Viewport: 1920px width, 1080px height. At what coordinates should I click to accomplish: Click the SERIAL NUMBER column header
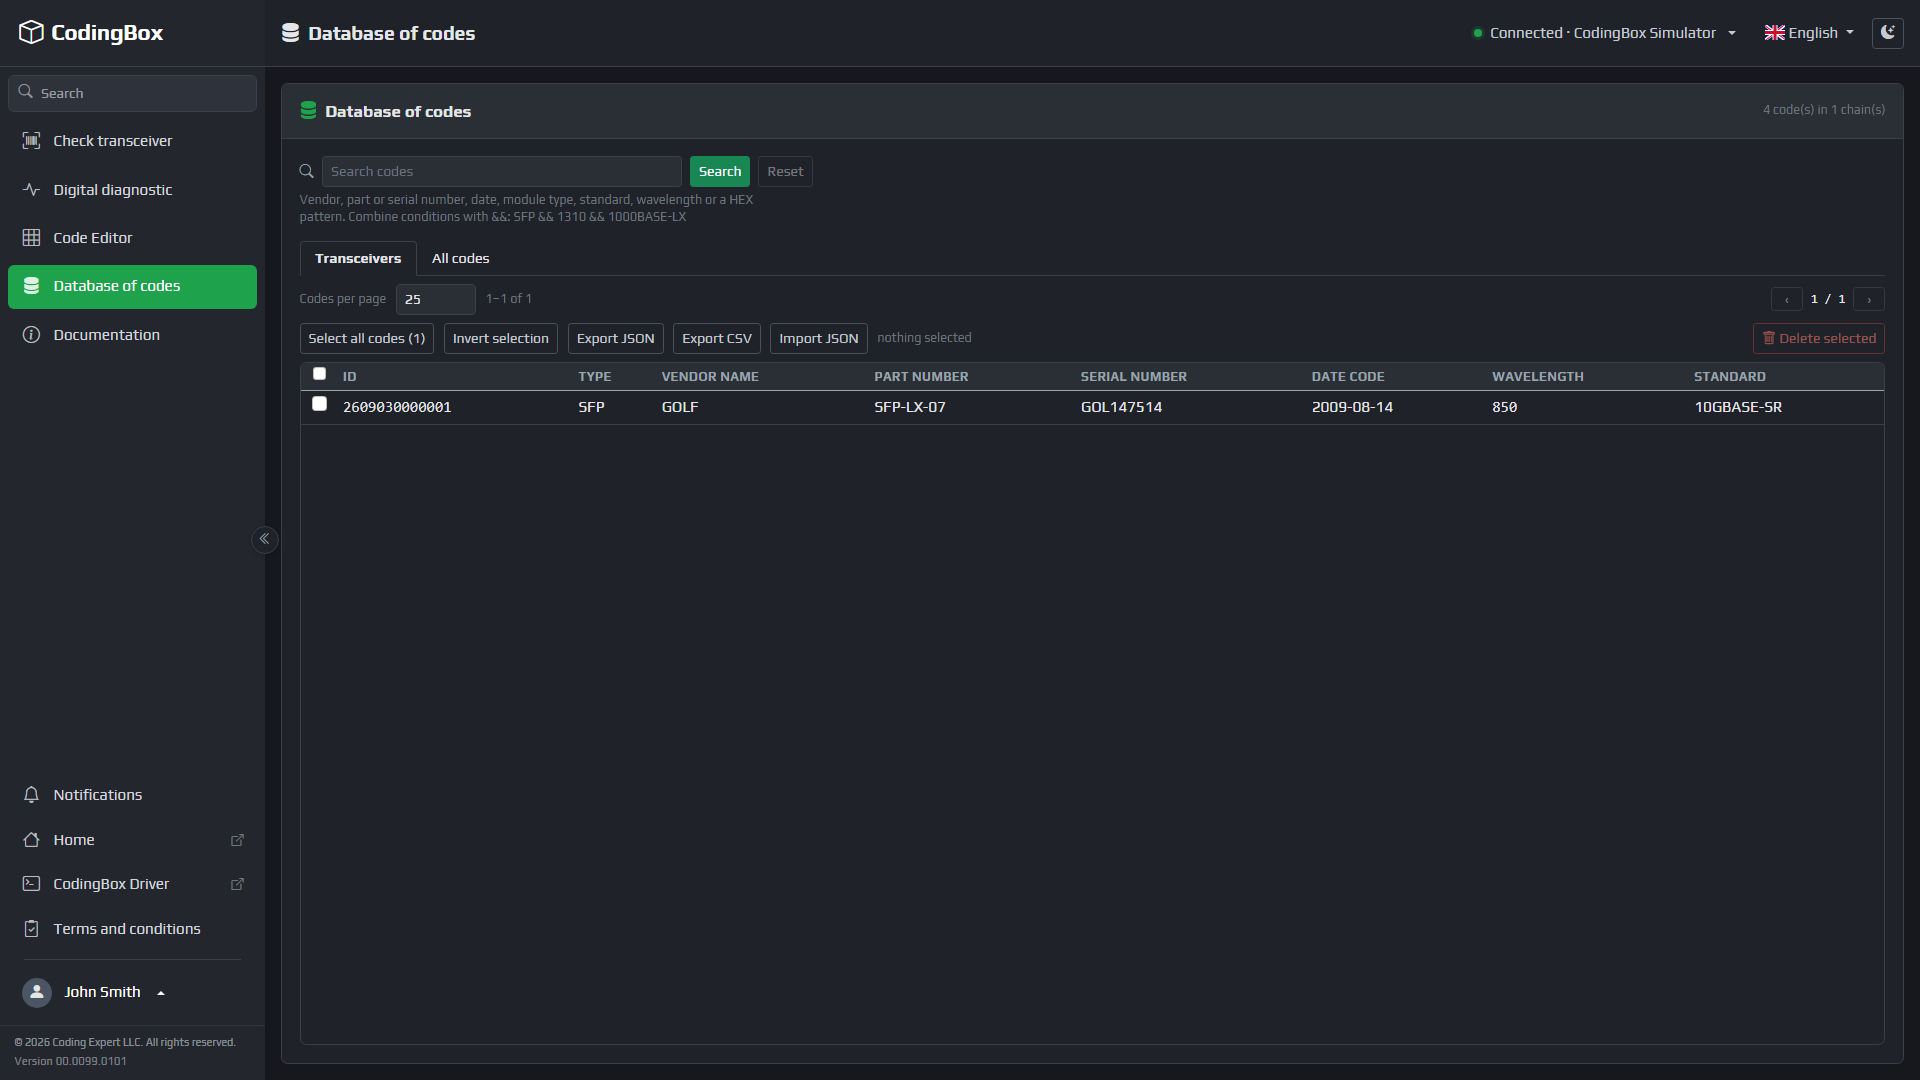pos(1134,377)
